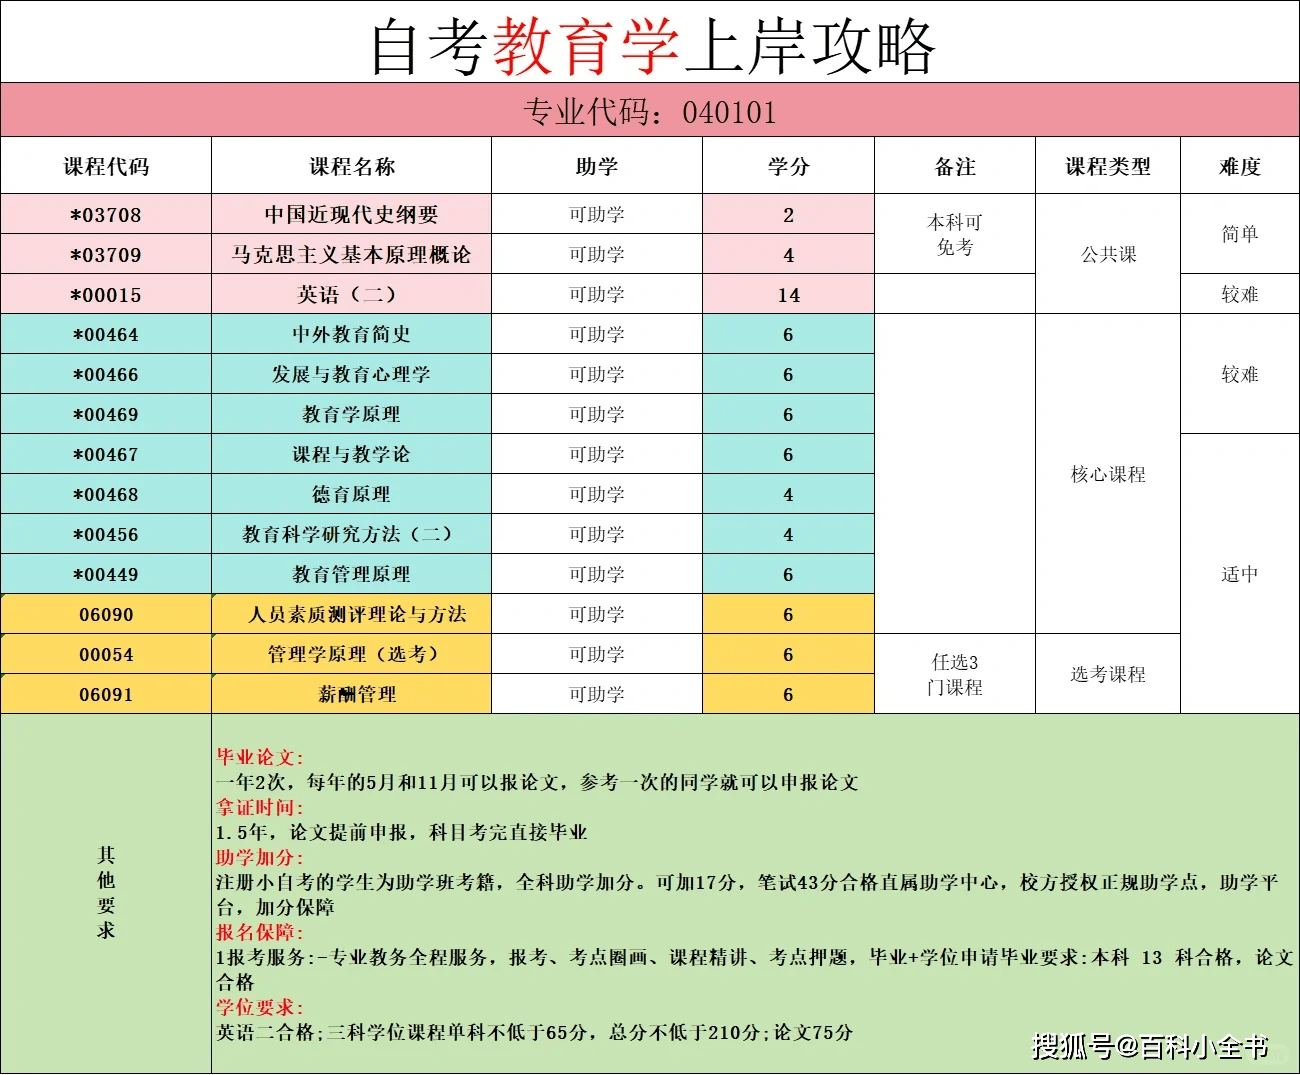Select course code *00015
This screenshot has height=1075, width=1300.
[x=106, y=294]
